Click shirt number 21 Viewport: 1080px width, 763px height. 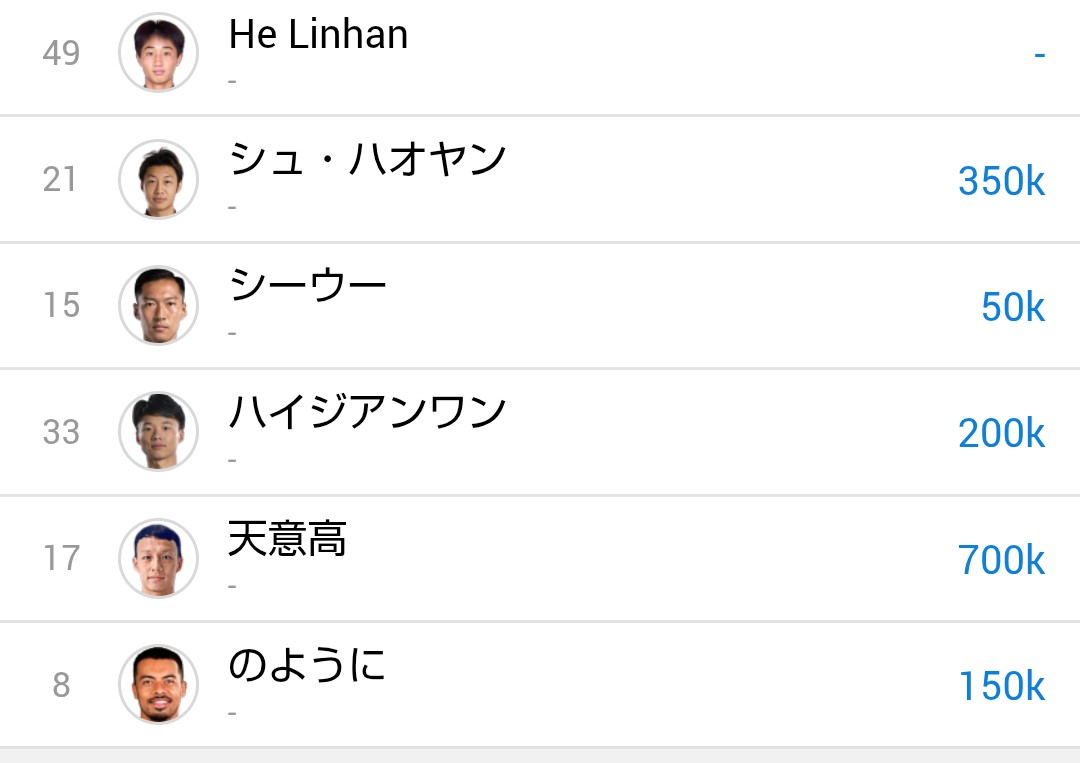(x=60, y=180)
